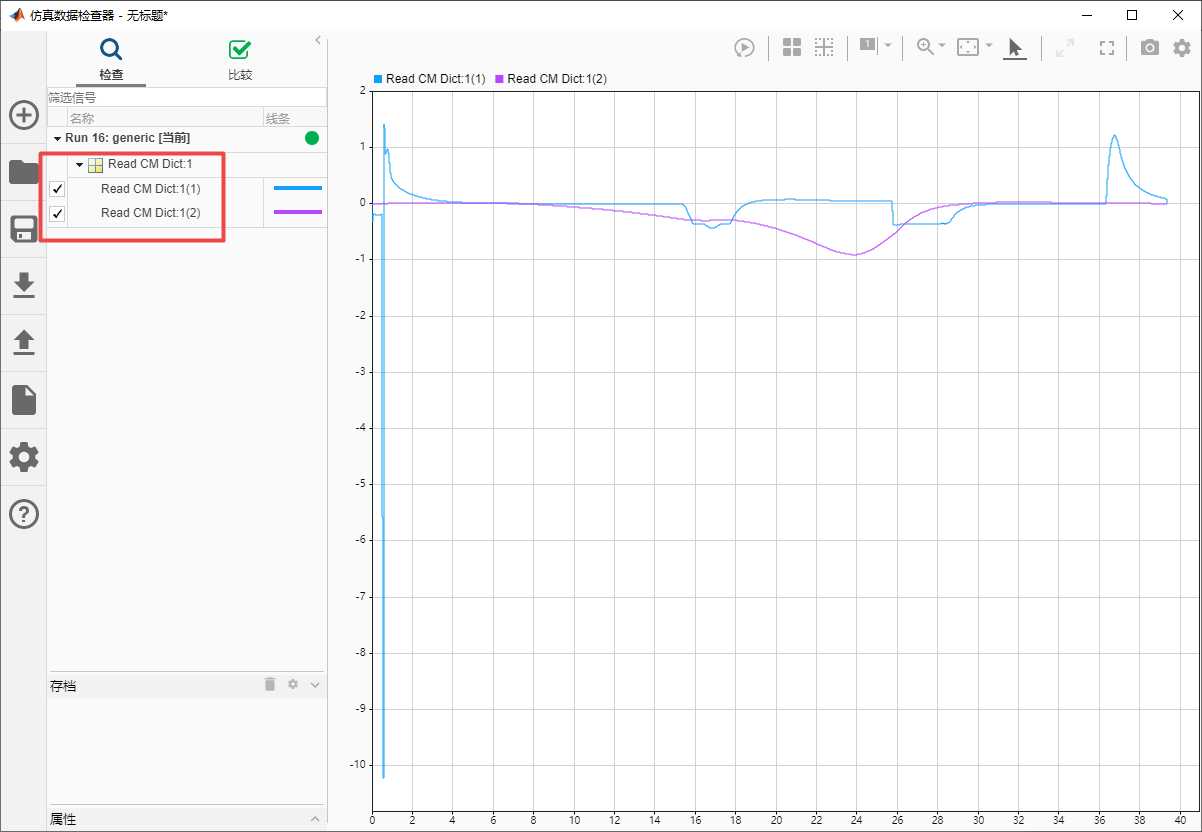Screen dimensions: 1202x832
Task: Click the full screen brackets icon
Action: 1106,47
